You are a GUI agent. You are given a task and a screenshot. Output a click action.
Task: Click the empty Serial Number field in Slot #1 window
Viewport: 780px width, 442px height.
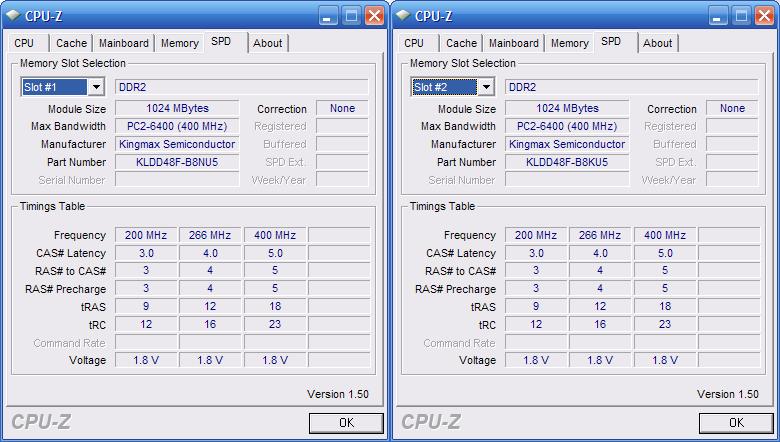pos(177,179)
